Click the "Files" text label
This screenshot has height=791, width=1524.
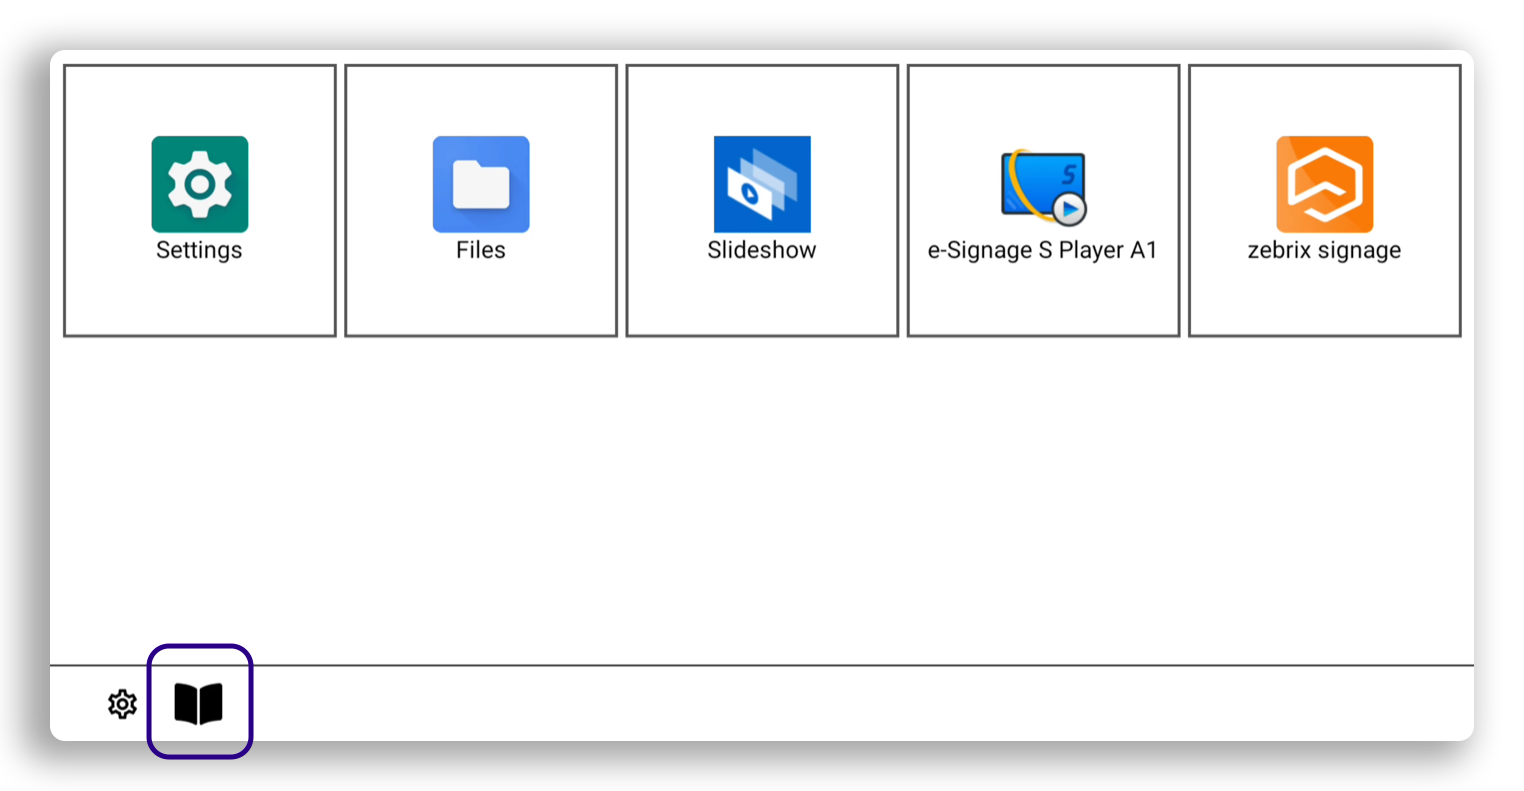click(481, 250)
